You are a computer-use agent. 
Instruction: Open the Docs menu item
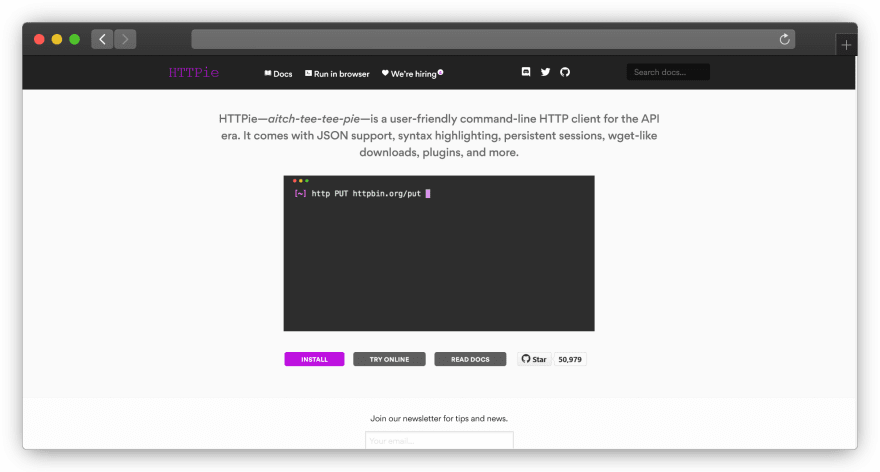point(278,74)
